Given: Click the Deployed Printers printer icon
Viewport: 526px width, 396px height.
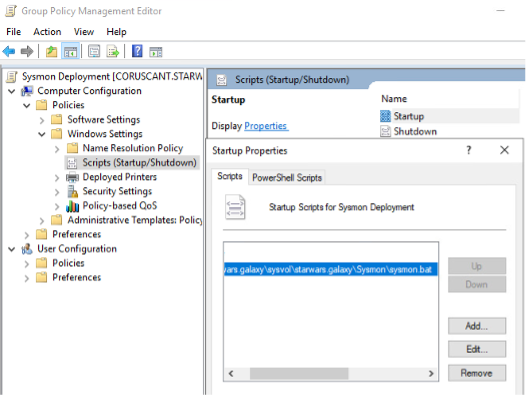Looking at the screenshot, I should point(72,177).
